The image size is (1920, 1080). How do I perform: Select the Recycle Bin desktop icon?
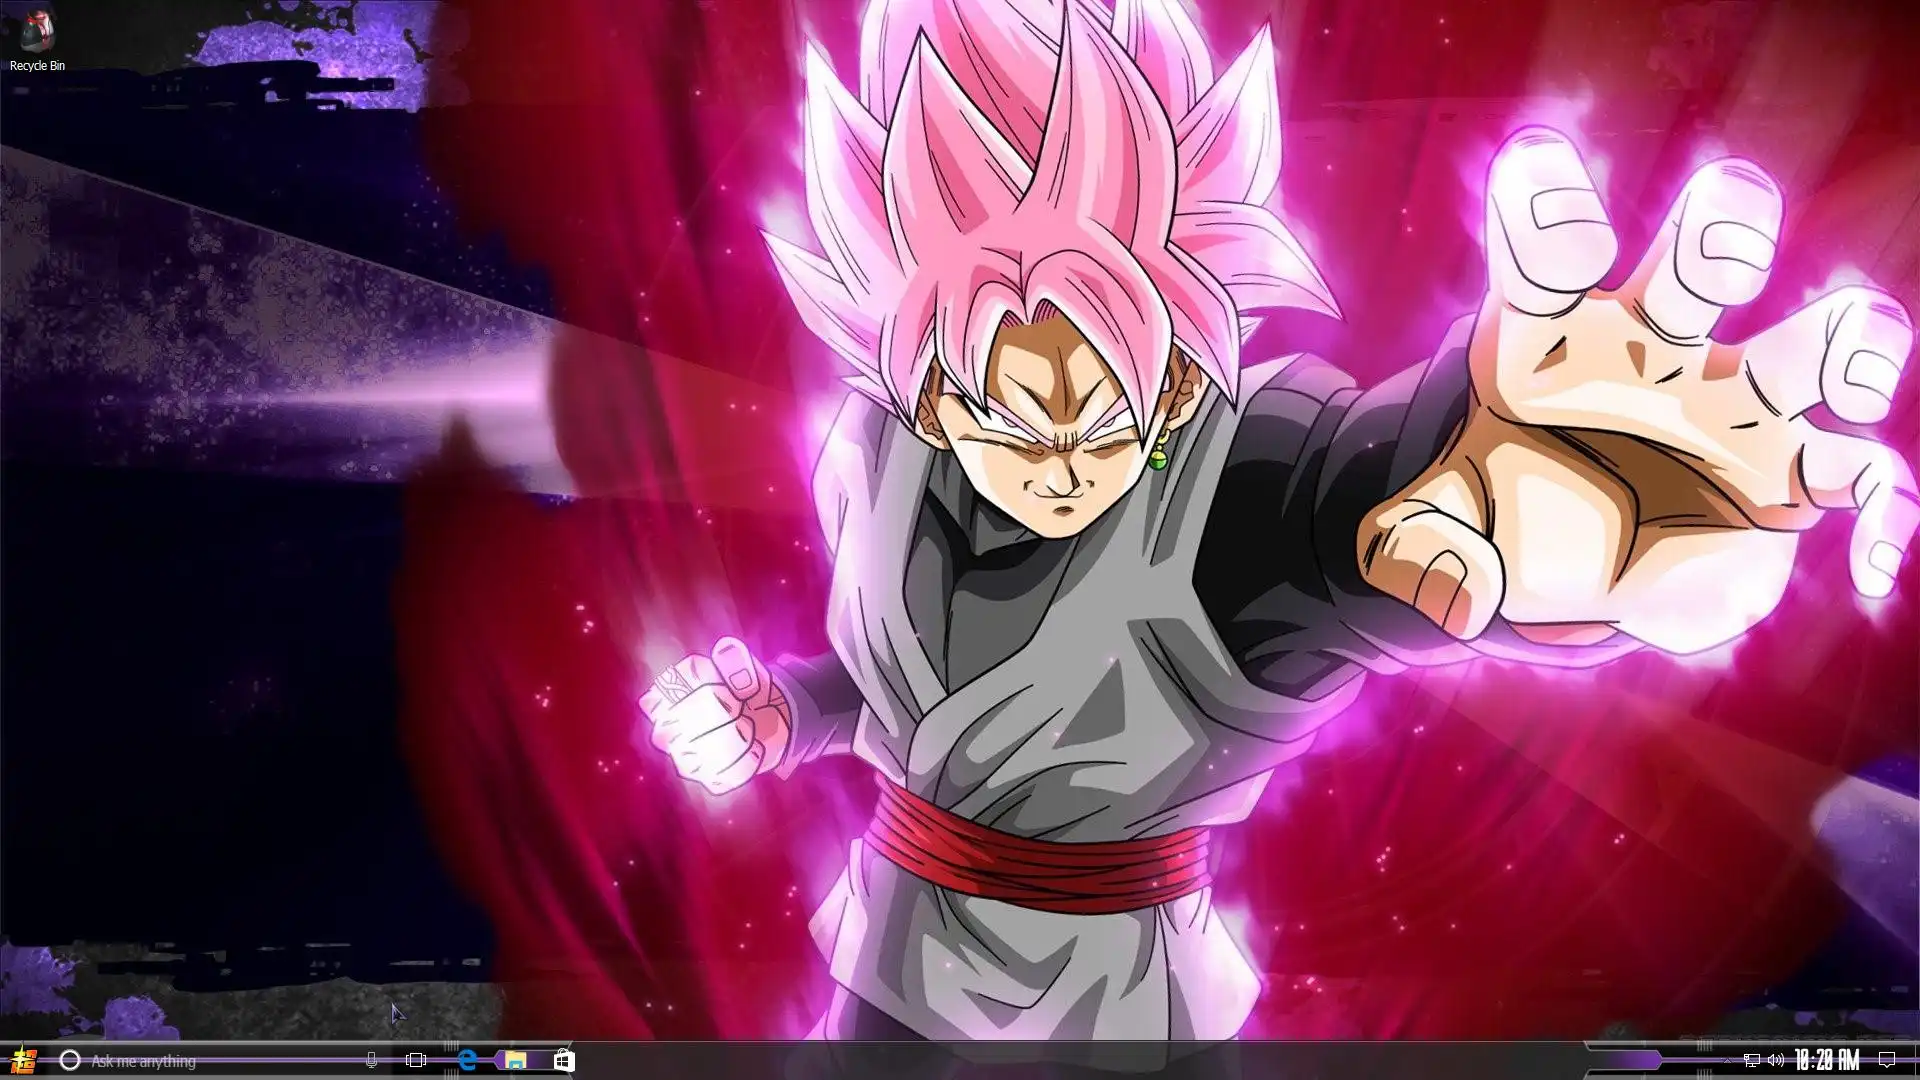[37, 30]
